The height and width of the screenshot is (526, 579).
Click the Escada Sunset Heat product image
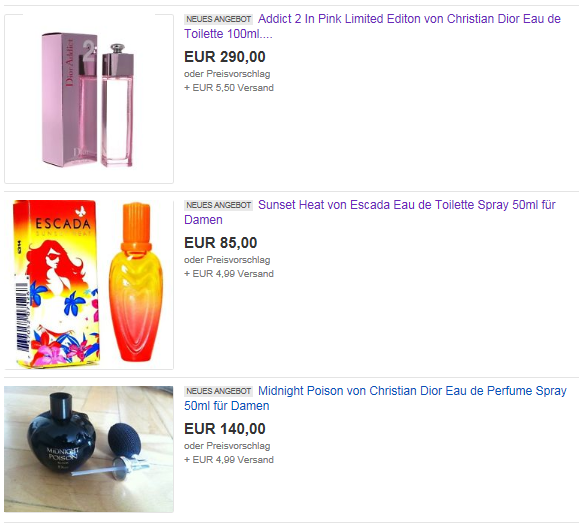89,284
